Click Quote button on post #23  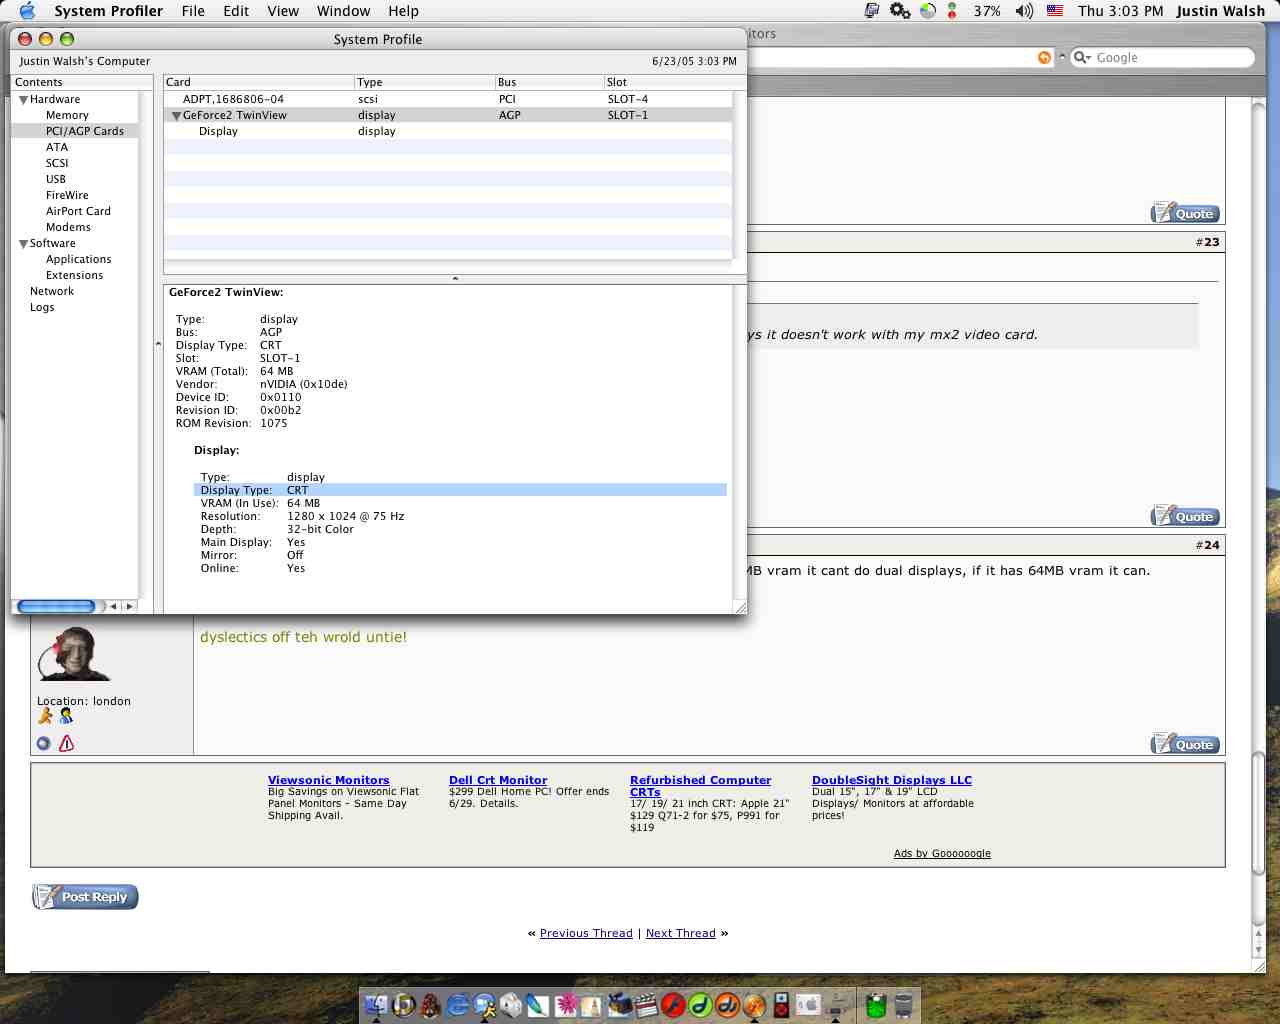(x=1185, y=516)
